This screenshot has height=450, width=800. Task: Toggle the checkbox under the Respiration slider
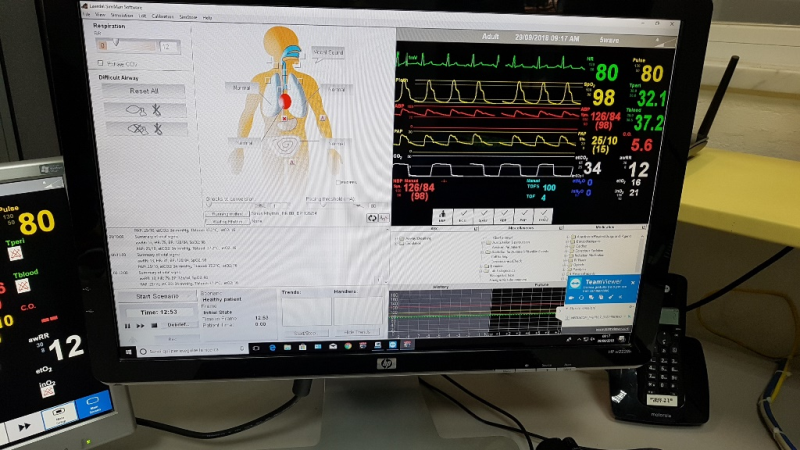[99, 64]
